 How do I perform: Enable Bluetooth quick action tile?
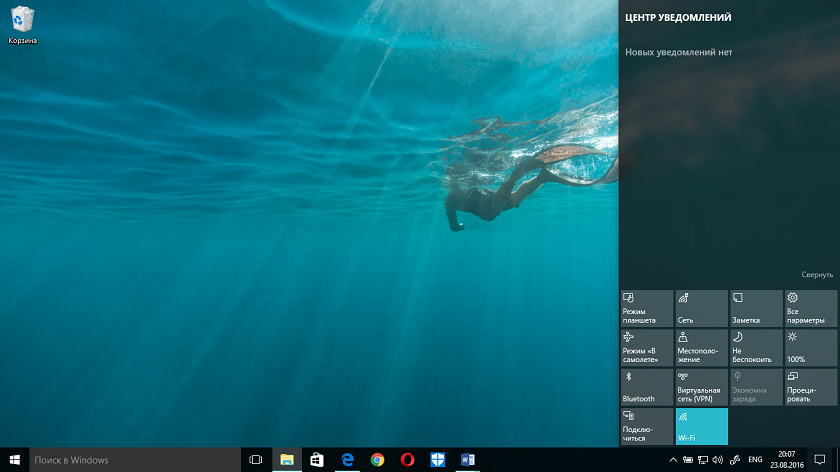click(647, 387)
